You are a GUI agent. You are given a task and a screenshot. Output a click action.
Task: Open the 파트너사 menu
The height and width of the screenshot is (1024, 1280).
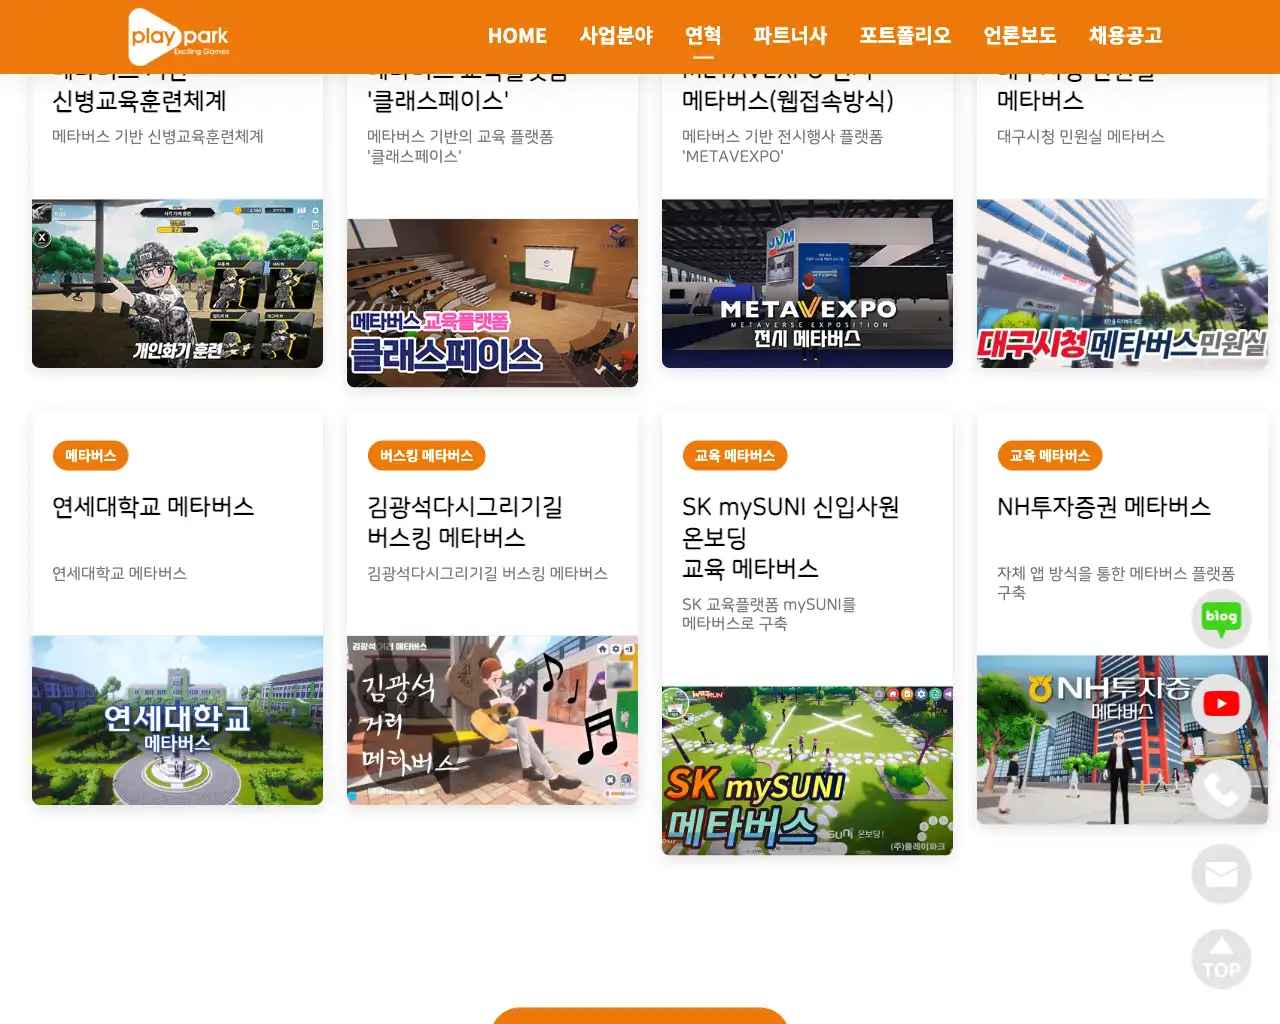pyautogui.click(x=790, y=36)
